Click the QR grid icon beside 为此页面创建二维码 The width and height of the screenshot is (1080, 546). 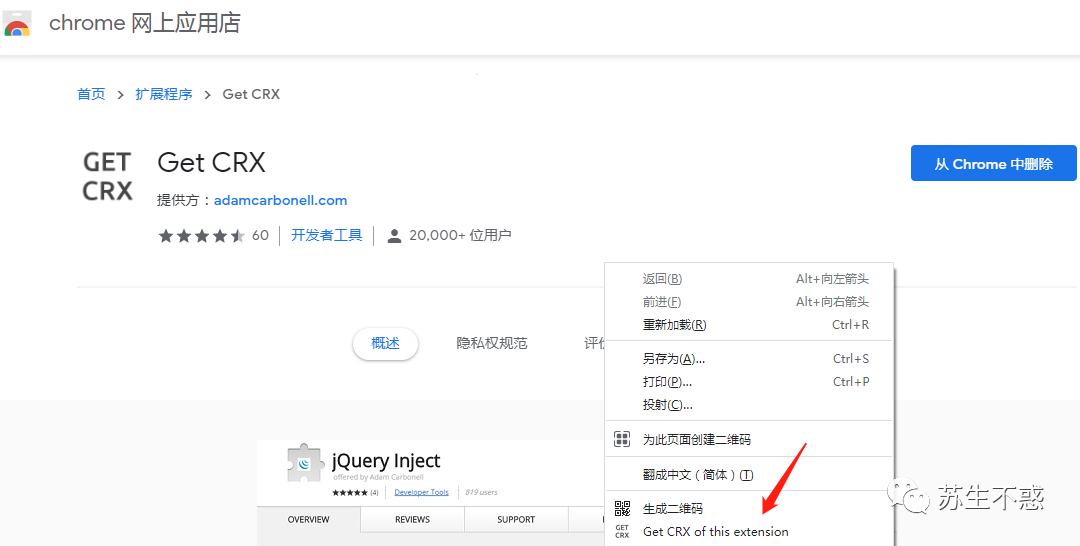622,439
